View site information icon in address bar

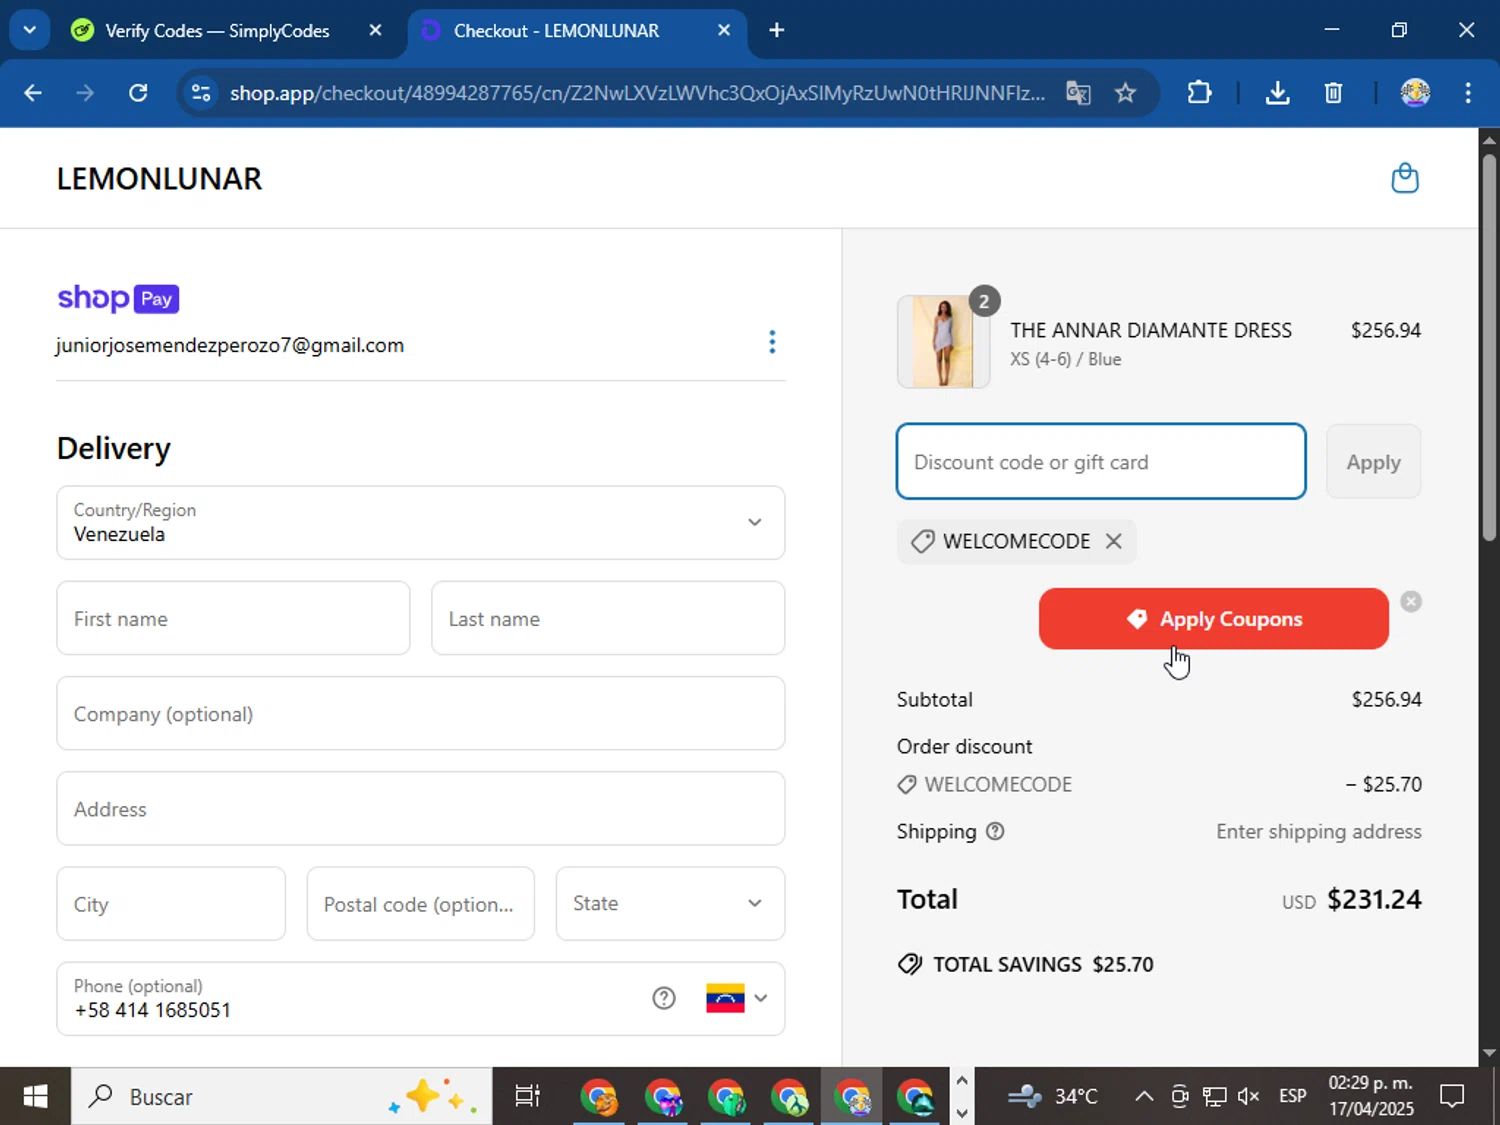201,93
